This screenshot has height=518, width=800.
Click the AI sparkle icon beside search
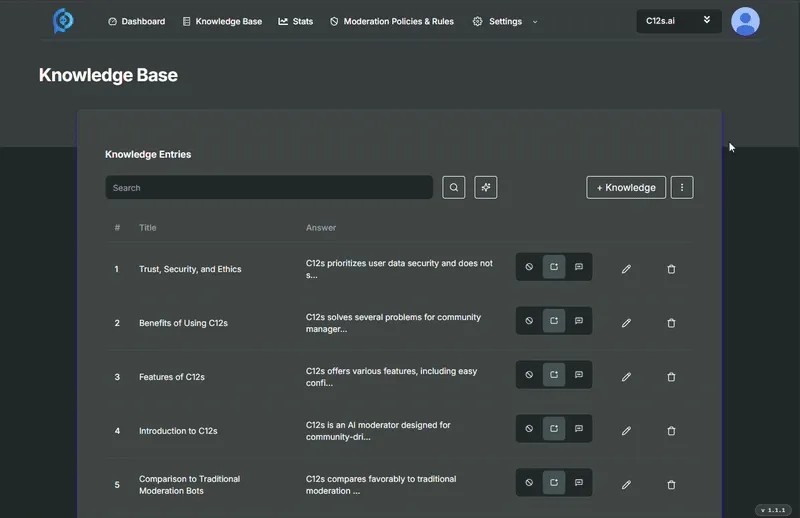(x=485, y=187)
